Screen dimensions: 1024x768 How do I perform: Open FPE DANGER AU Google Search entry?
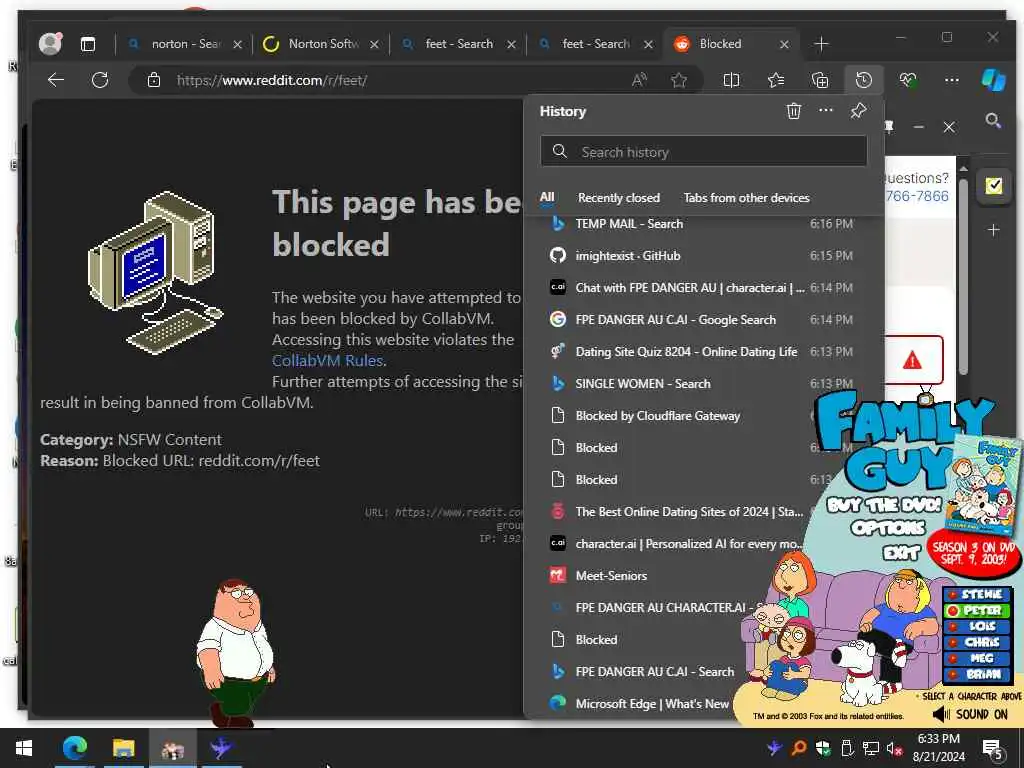click(x=703, y=320)
